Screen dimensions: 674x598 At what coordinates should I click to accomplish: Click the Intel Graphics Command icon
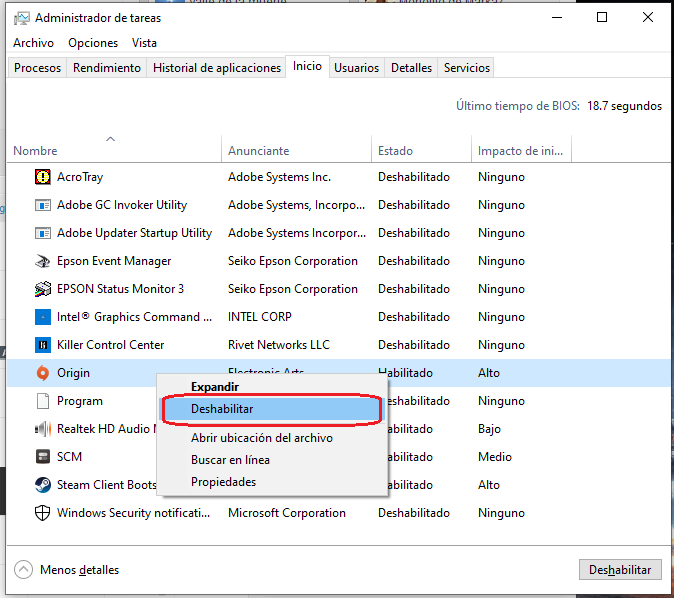point(43,317)
